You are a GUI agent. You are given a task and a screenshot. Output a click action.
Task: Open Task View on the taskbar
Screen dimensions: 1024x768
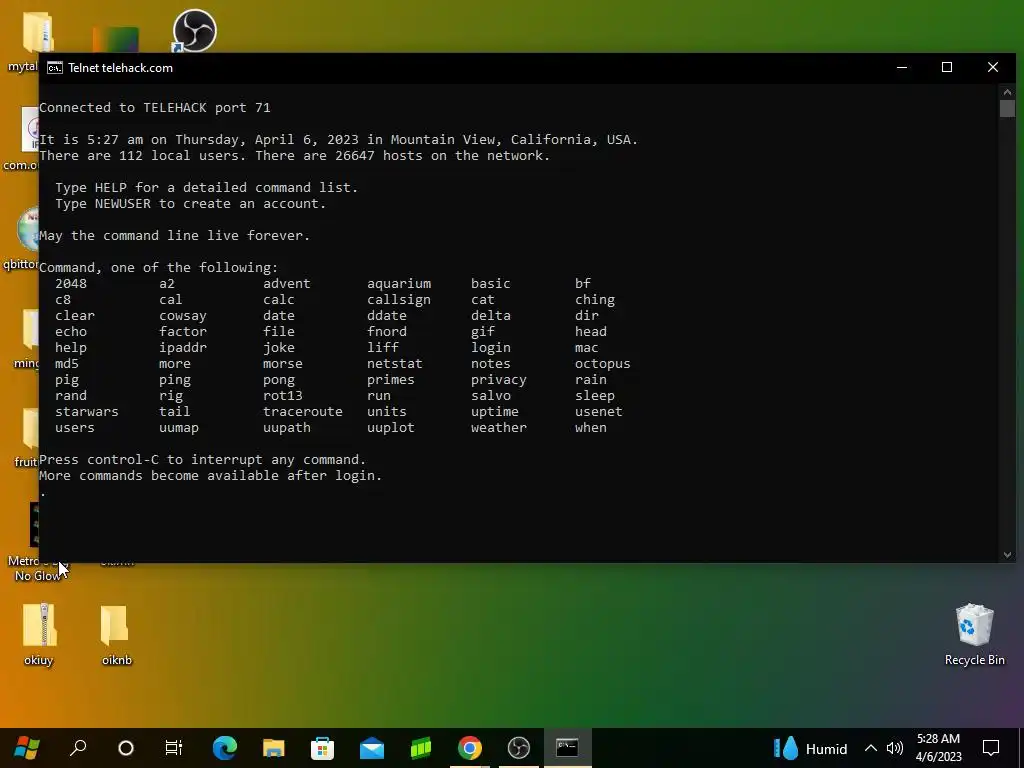(x=174, y=748)
